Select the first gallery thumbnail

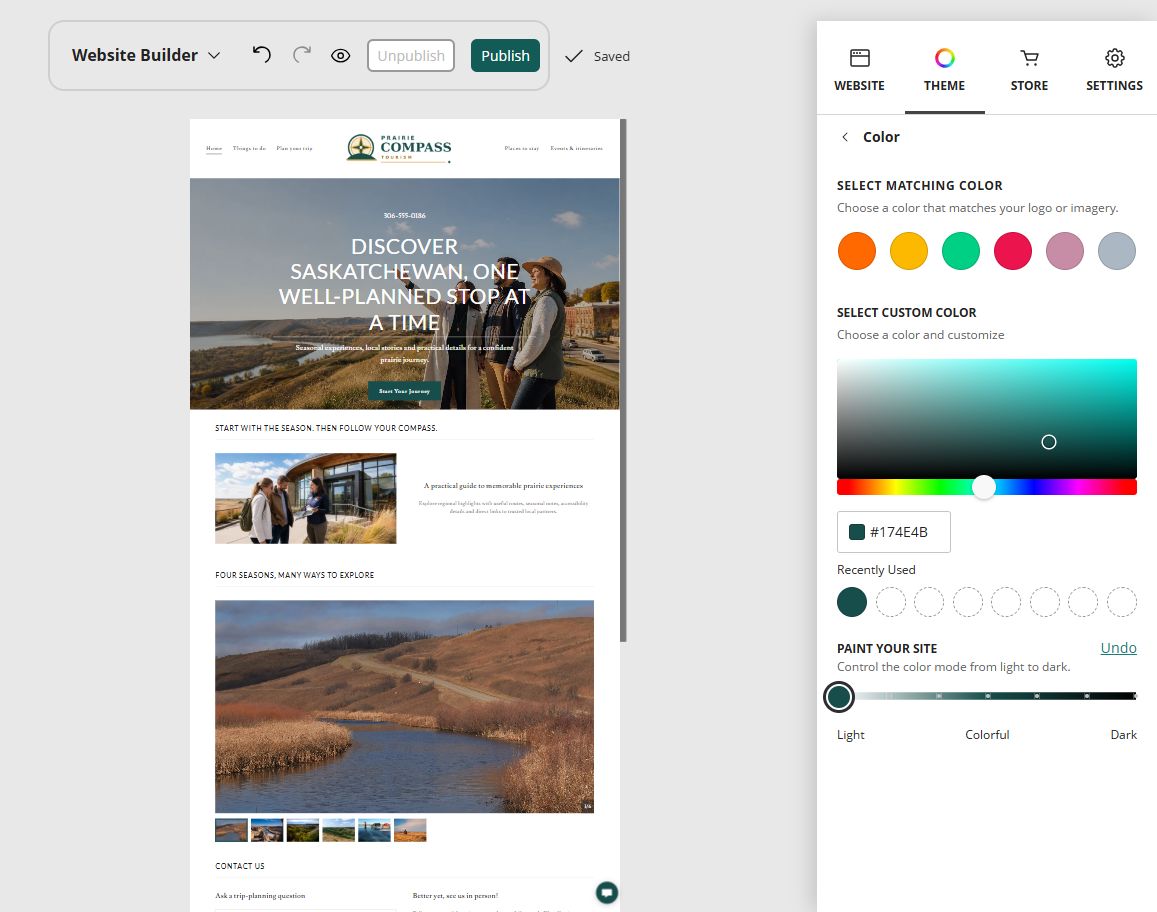point(231,830)
